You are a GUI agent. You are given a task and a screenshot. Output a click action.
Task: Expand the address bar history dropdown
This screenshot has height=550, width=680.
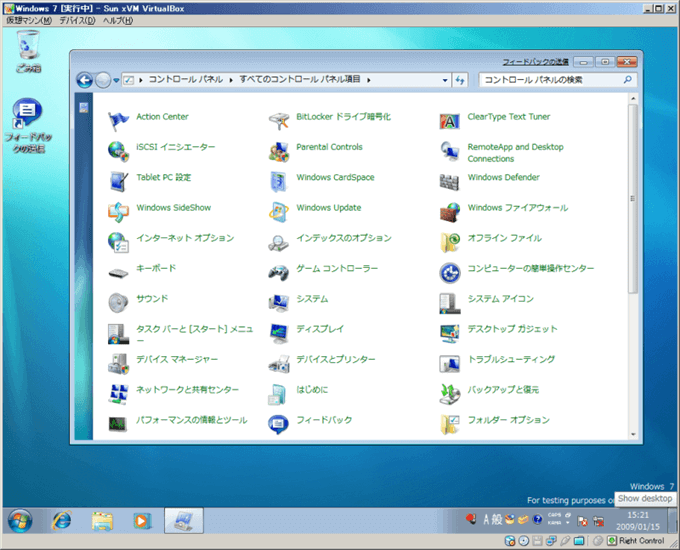tap(445, 80)
